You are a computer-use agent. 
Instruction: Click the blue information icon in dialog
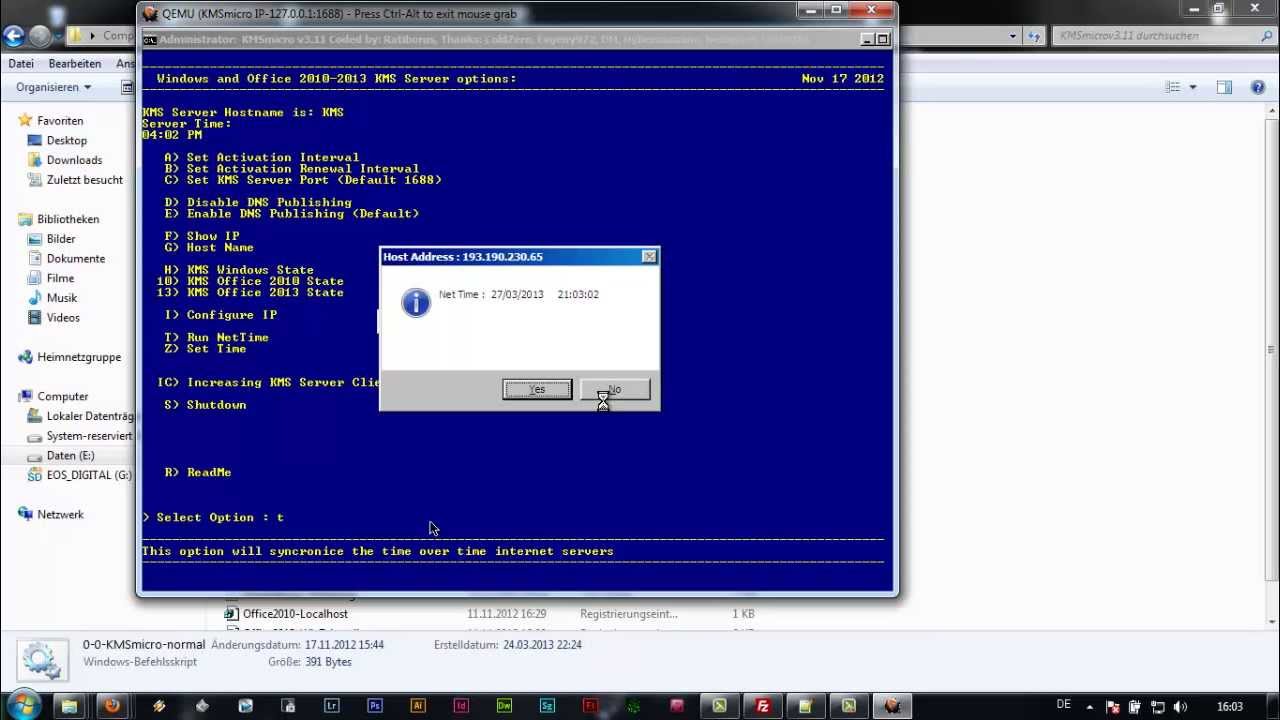pos(416,303)
